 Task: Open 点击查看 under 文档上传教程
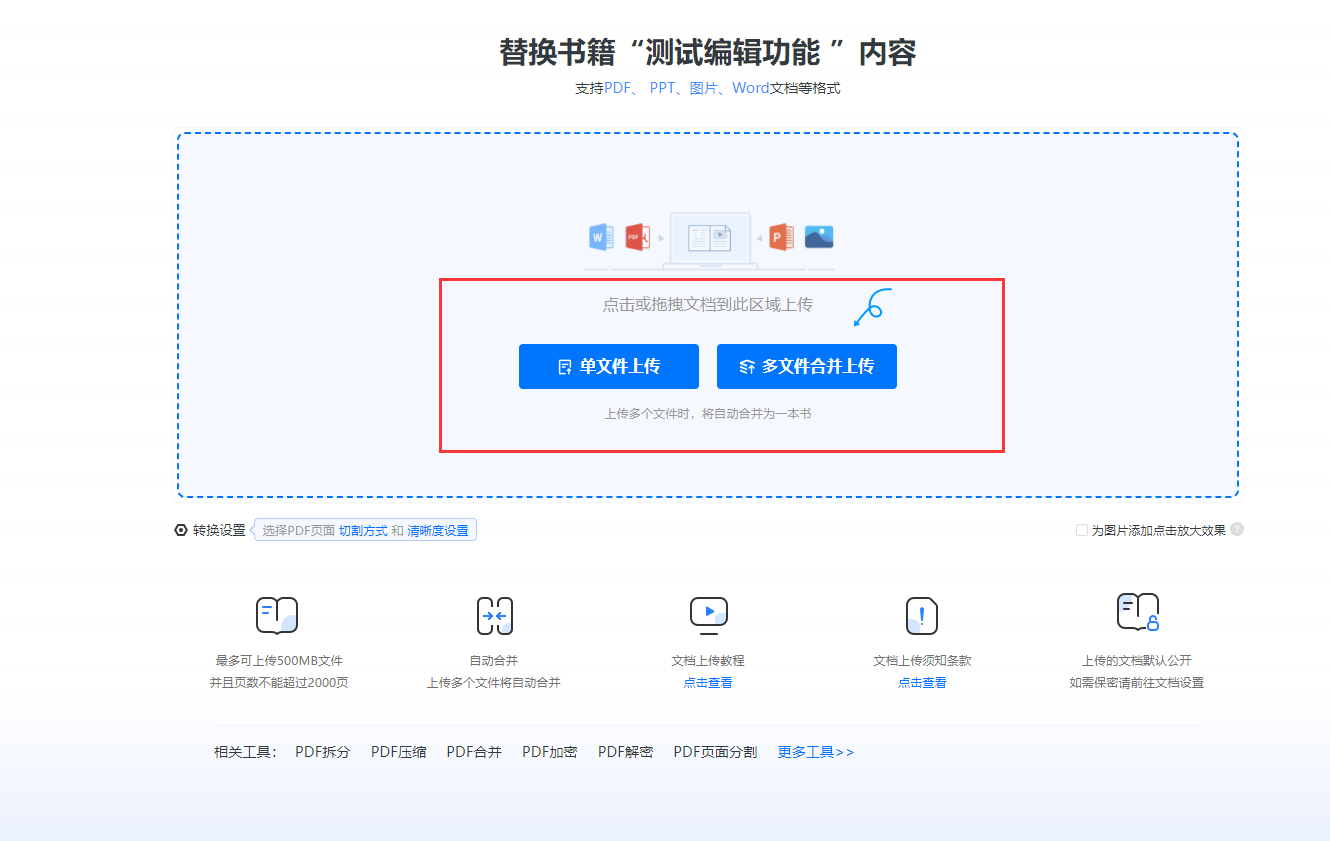(708, 683)
